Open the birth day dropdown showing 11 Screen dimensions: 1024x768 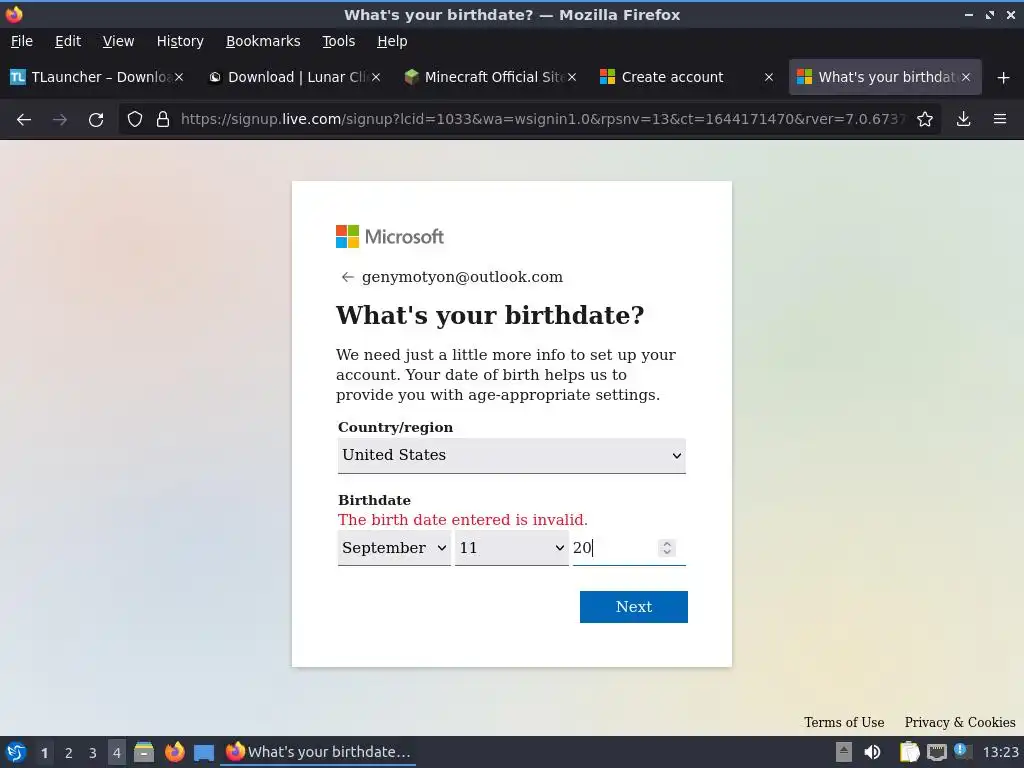511,548
